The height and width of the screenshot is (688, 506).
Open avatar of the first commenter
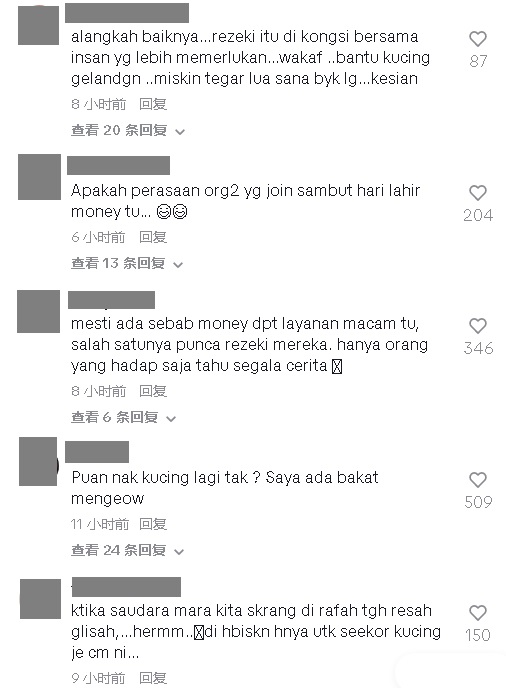pos(38,25)
